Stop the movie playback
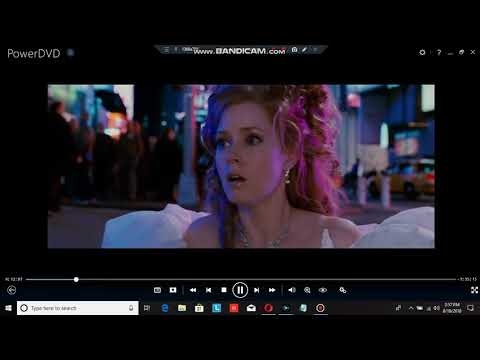 pos(224,290)
